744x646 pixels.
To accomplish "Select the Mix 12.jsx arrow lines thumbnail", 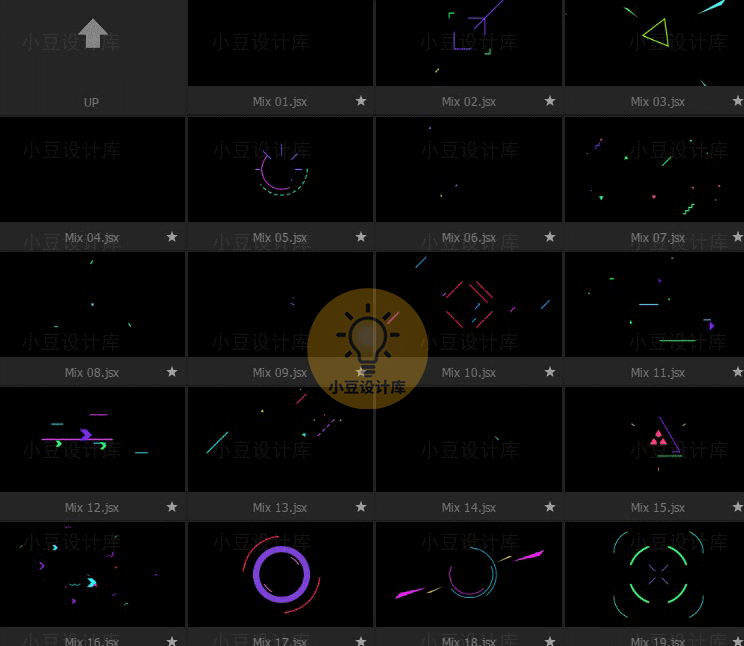I will pyautogui.click(x=93, y=440).
